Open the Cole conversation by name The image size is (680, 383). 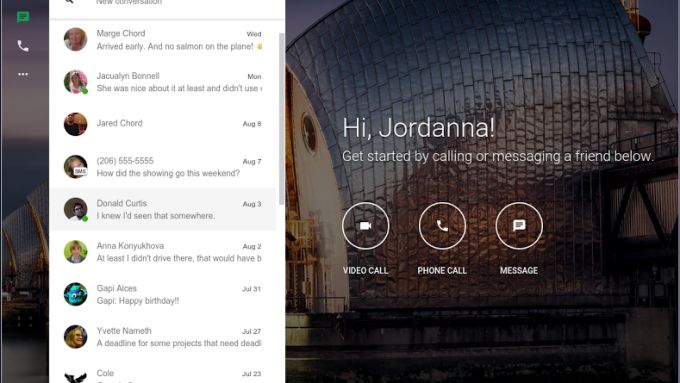105,373
